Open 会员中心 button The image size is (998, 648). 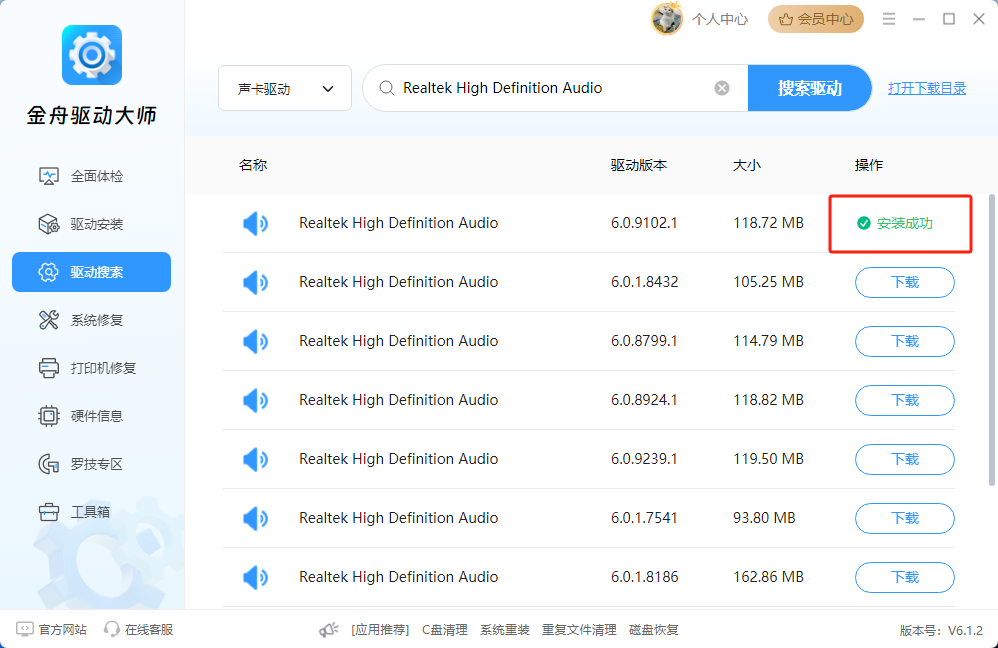(816, 19)
